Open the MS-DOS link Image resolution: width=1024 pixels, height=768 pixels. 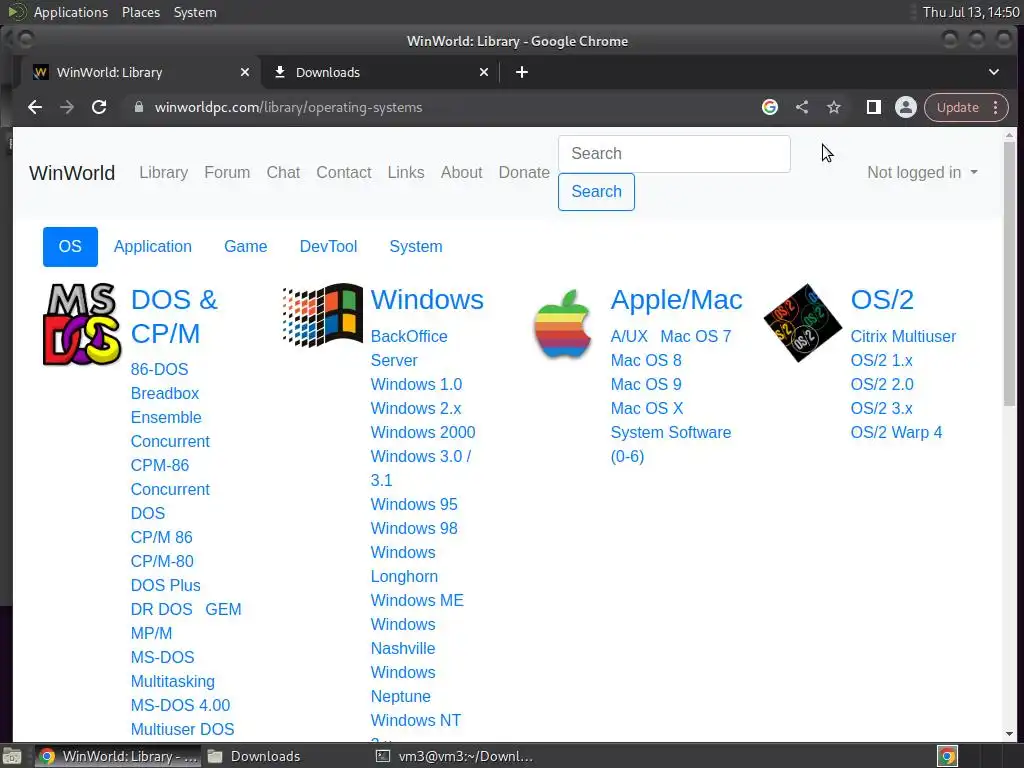pyautogui.click(x=163, y=658)
